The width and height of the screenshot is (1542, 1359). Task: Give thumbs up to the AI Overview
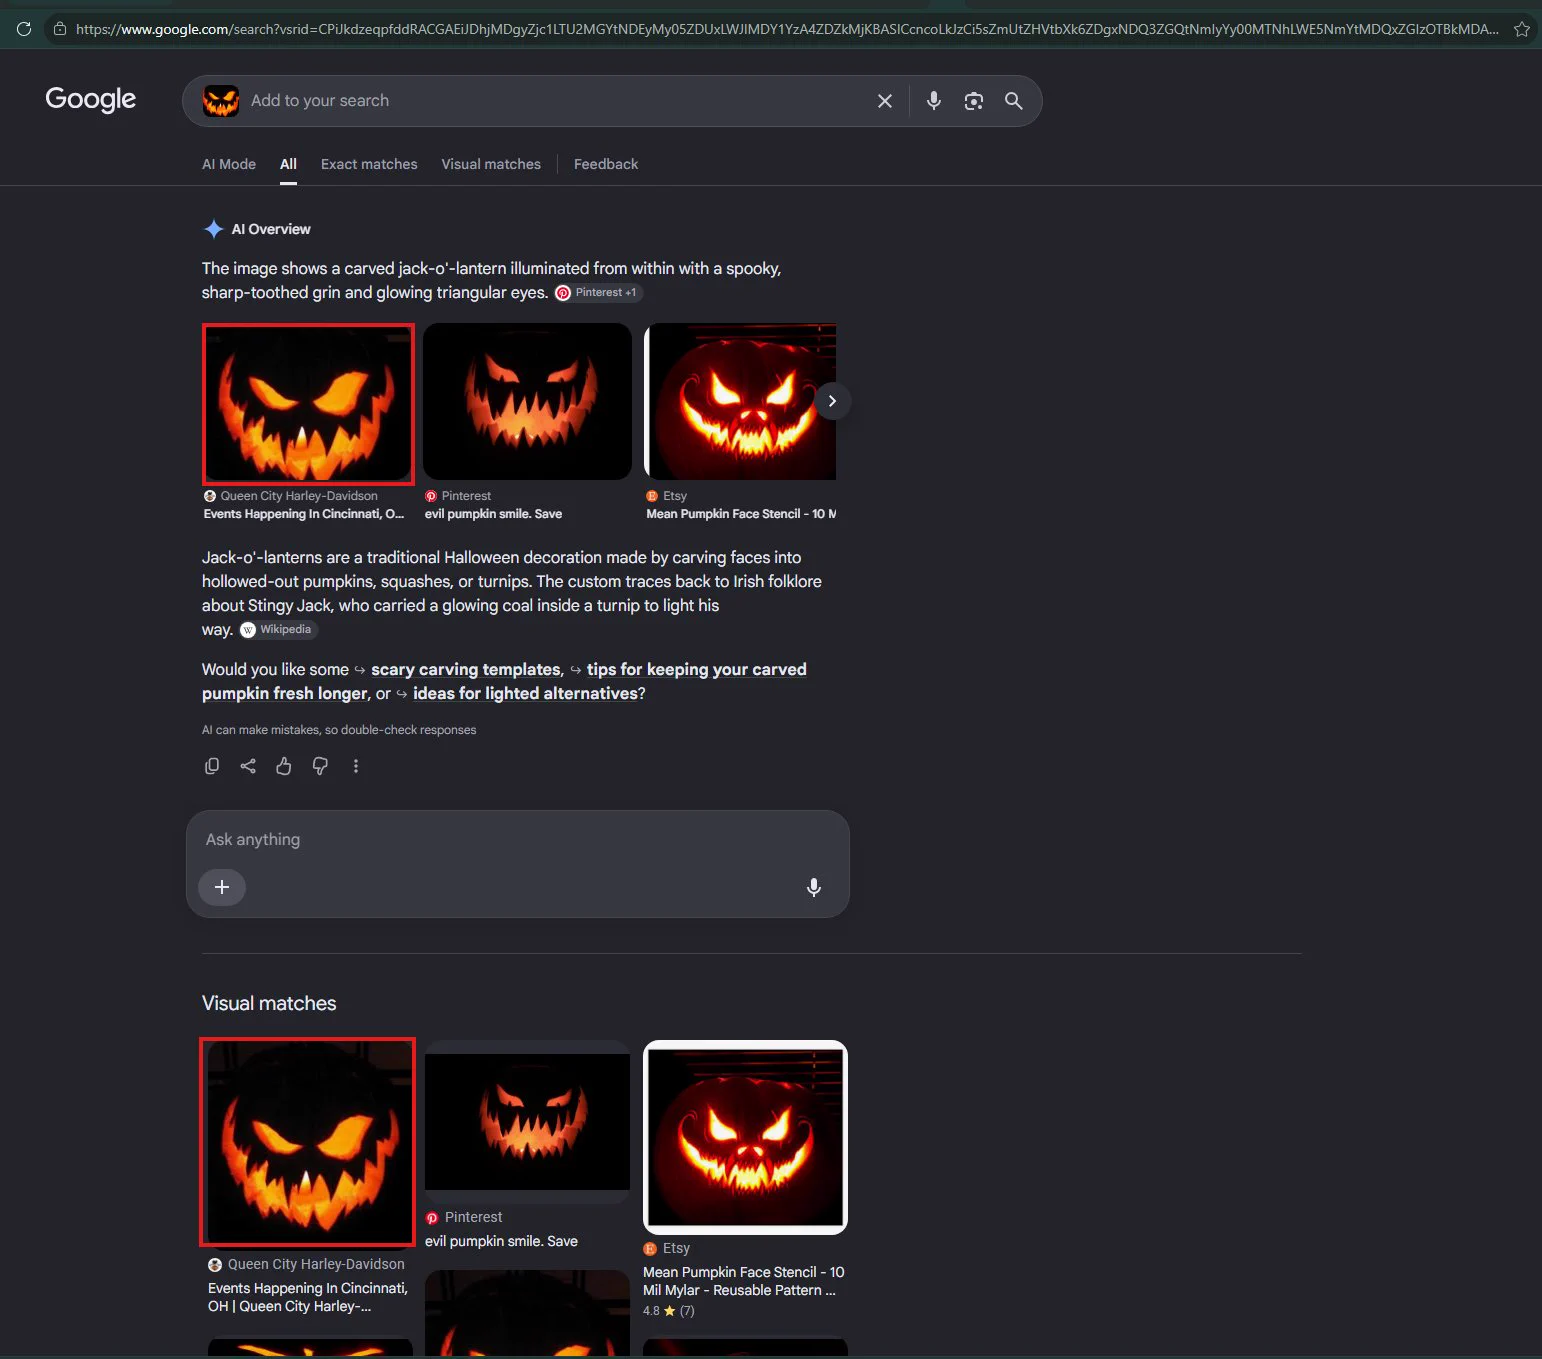(x=284, y=766)
